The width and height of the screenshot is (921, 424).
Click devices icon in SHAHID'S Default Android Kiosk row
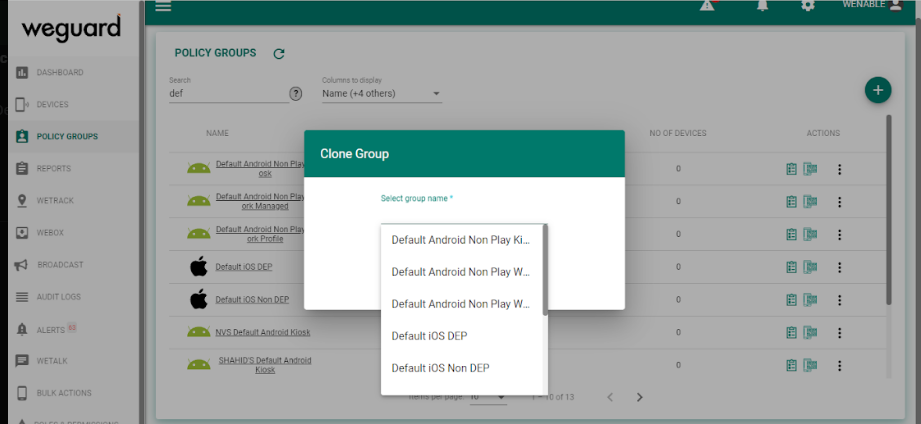pyautogui.click(x=811, y=365)
